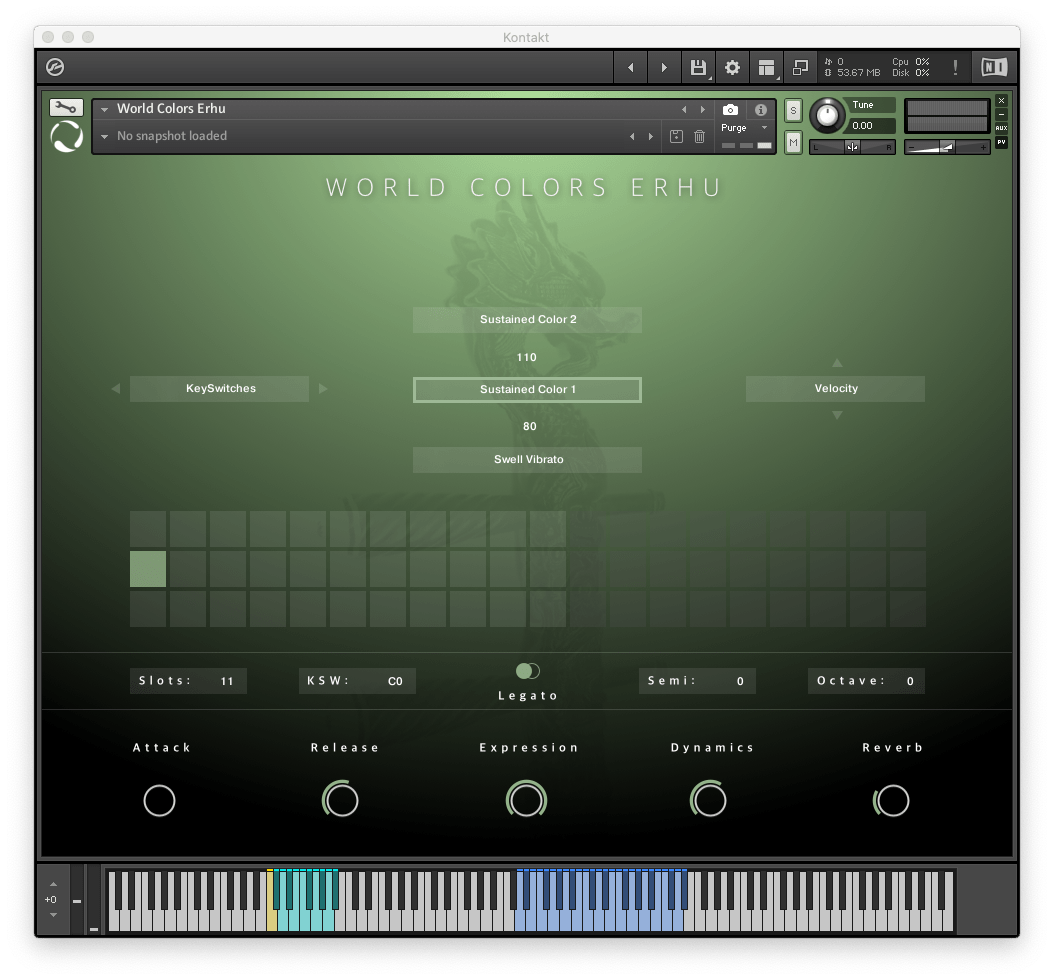The width and height of the screenshot is (1054, 980).
Task: Close the instrument with X button
Action: tap(1002, 100)
